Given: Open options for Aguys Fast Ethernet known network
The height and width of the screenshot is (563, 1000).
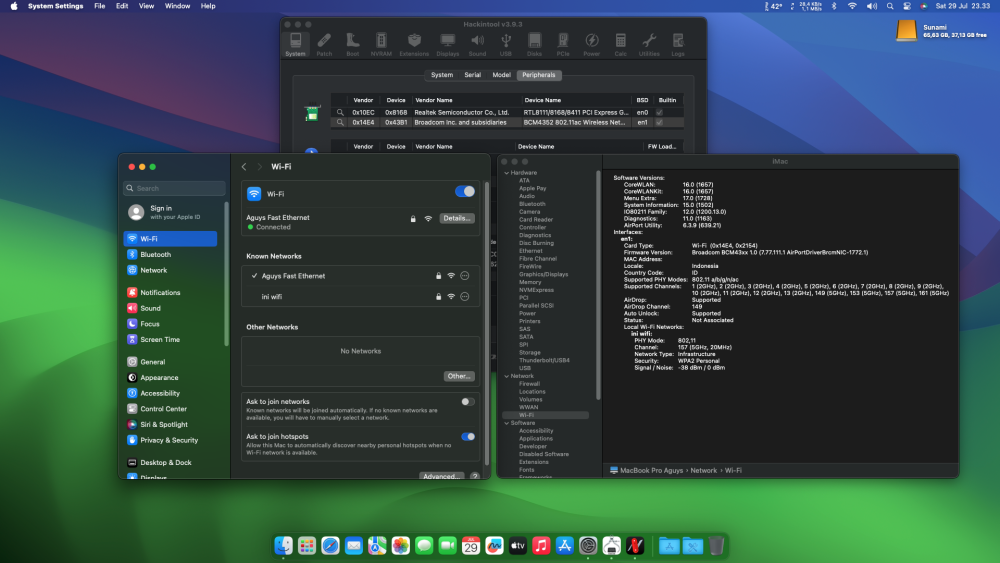Looking at the screenshot, I should pos(464,276).
